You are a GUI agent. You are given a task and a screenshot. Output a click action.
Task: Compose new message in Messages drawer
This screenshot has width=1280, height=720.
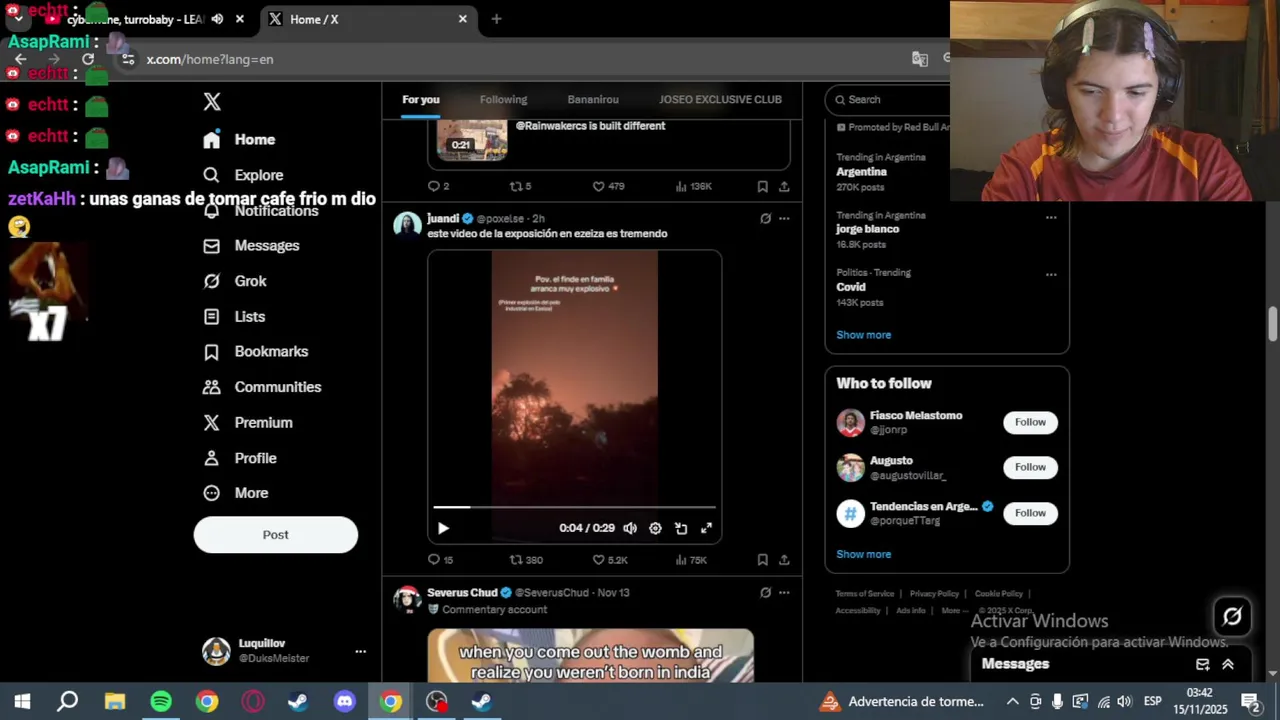pyautogui.click(x=1203, y=664)
